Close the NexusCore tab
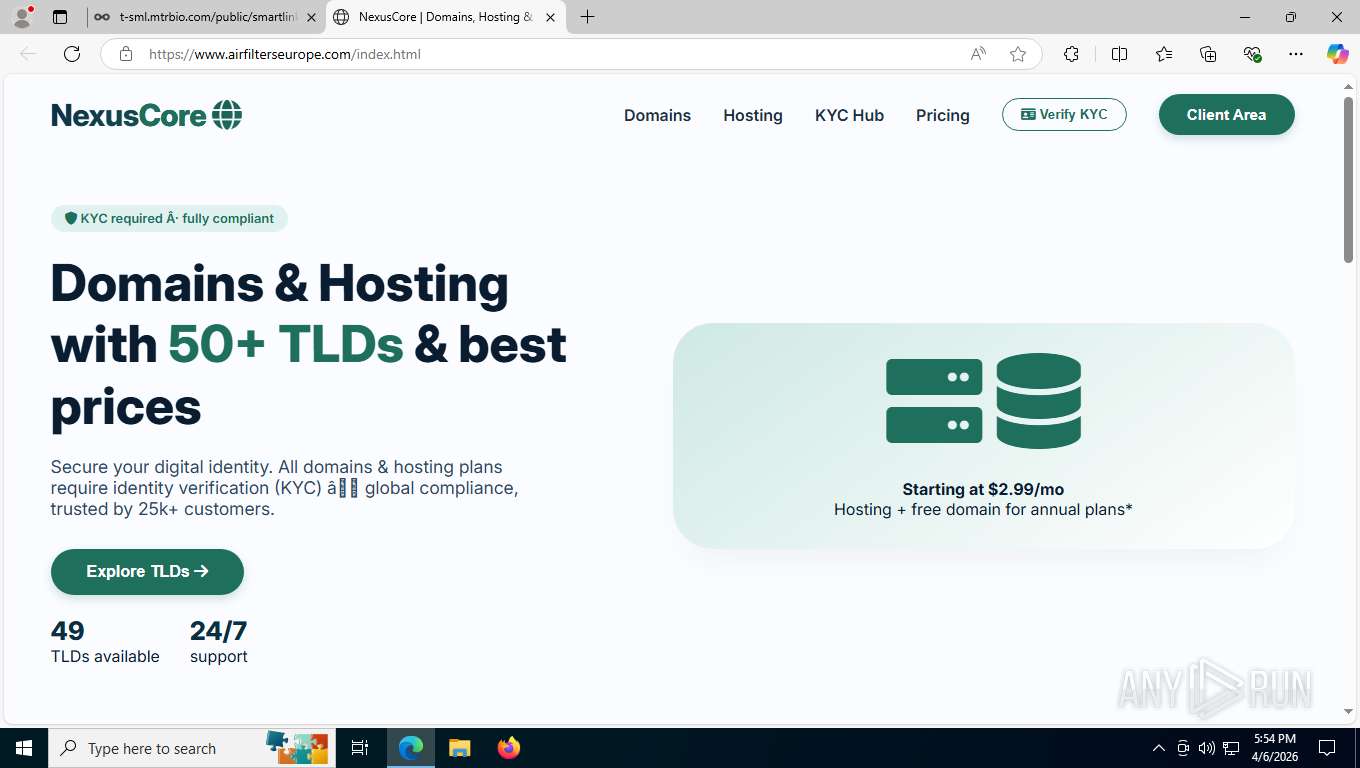The height and width of the screenshot is (768, 1360). point(550,17)
